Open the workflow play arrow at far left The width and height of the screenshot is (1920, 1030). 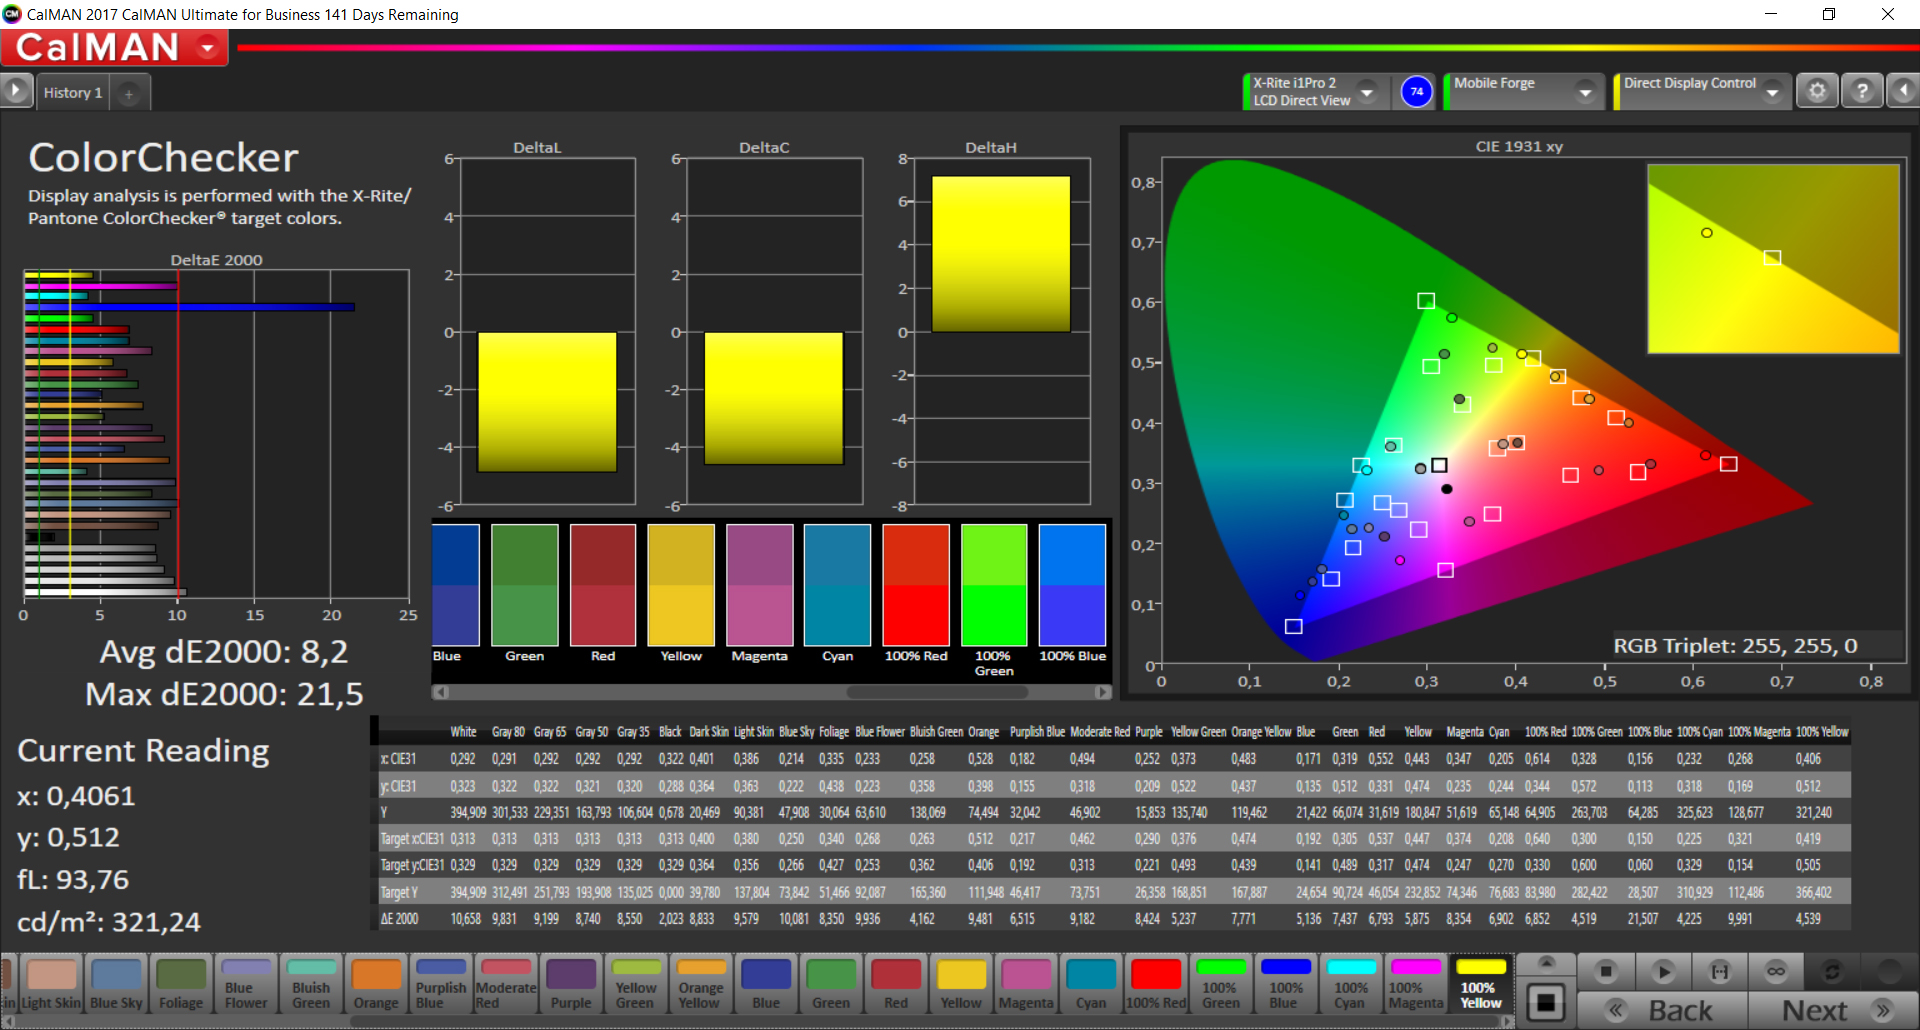(15, 91)
